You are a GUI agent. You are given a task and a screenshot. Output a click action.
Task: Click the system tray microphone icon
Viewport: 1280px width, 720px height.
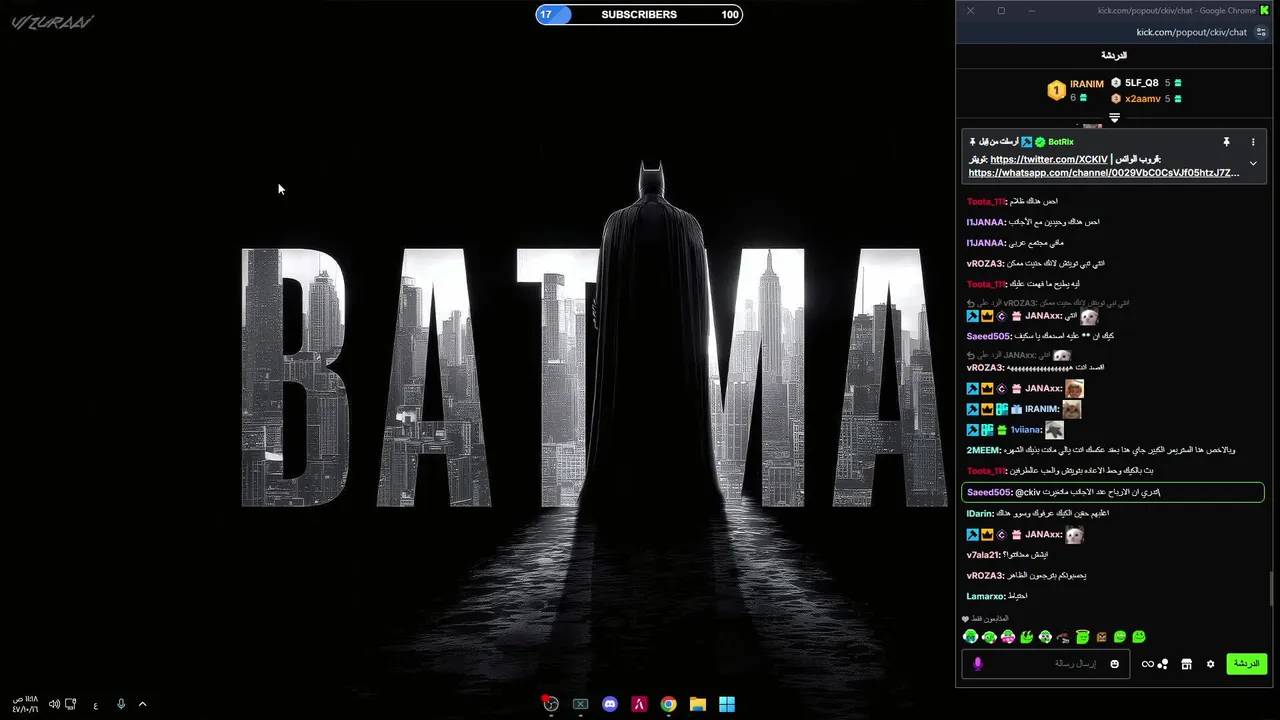pos(121,704)
